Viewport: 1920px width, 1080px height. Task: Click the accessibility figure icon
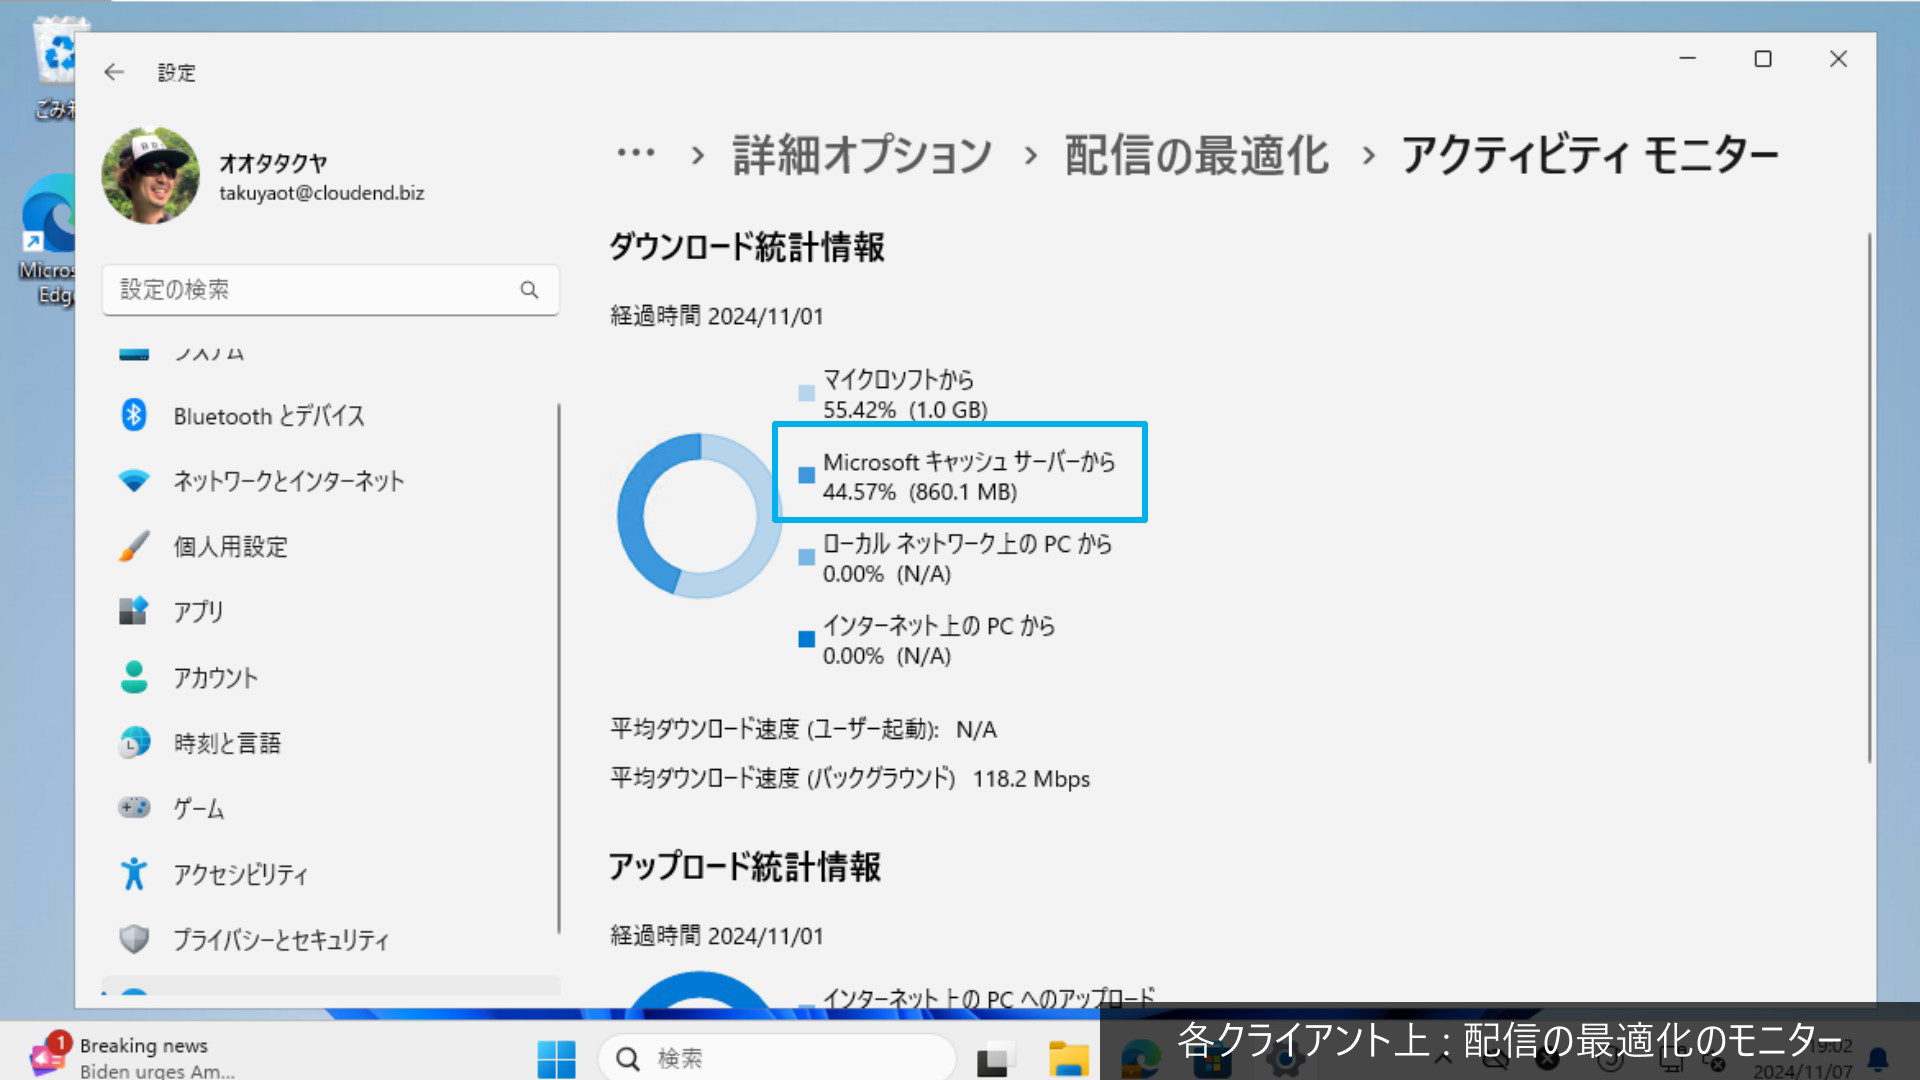[x=134, y=873]
